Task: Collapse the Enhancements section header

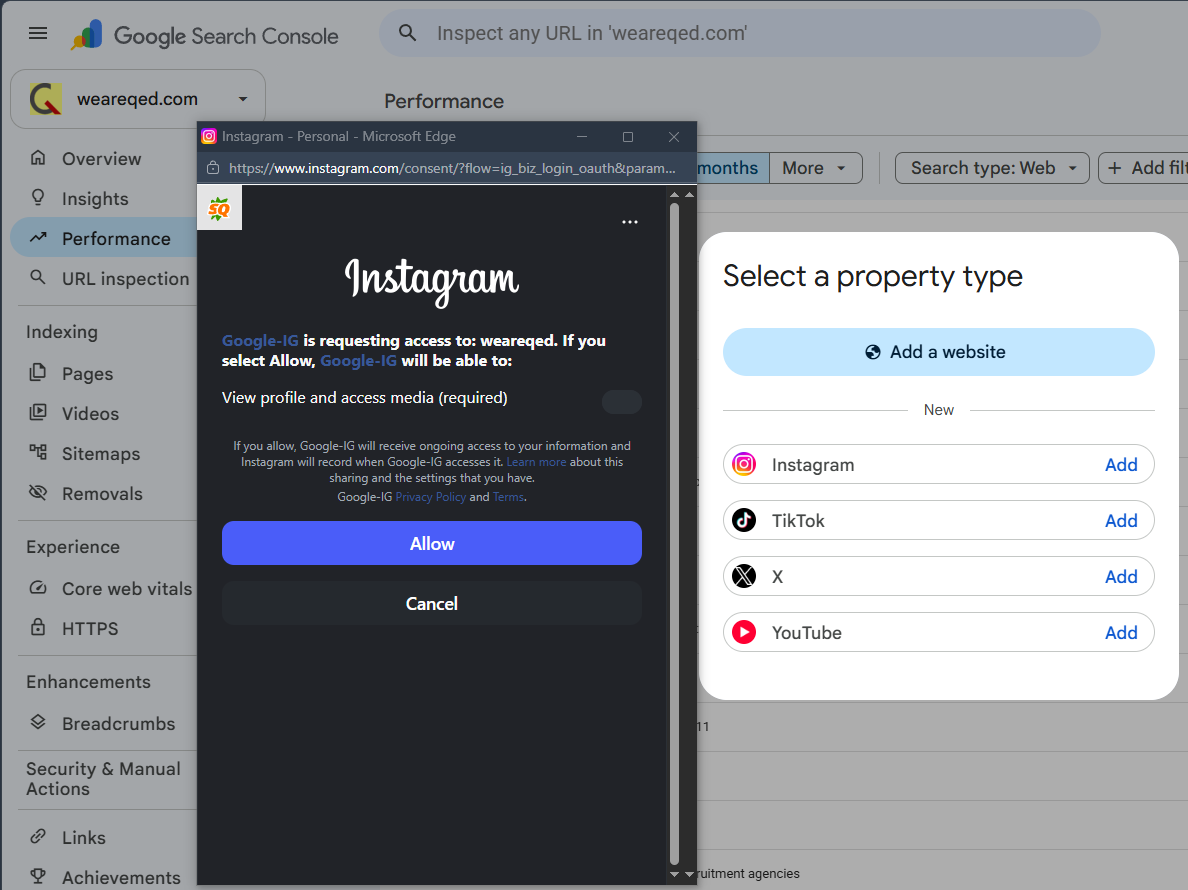Action: [89, 682]
